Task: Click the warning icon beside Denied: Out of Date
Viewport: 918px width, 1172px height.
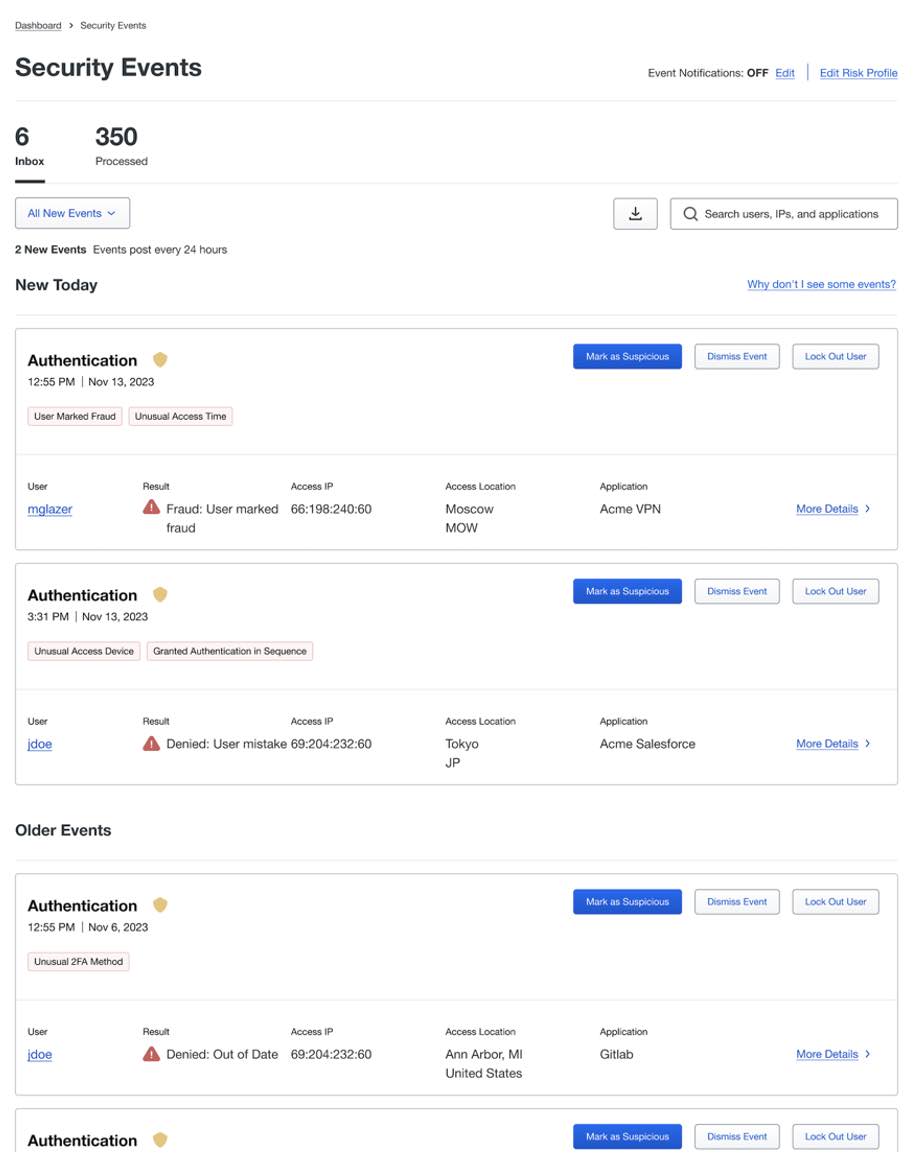Action: click(x=152, y=1053)
